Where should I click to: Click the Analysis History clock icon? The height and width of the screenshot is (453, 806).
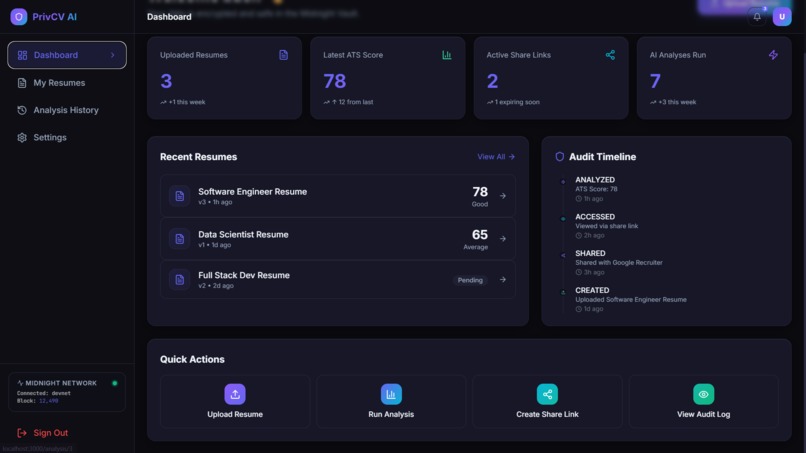point(22,110)
